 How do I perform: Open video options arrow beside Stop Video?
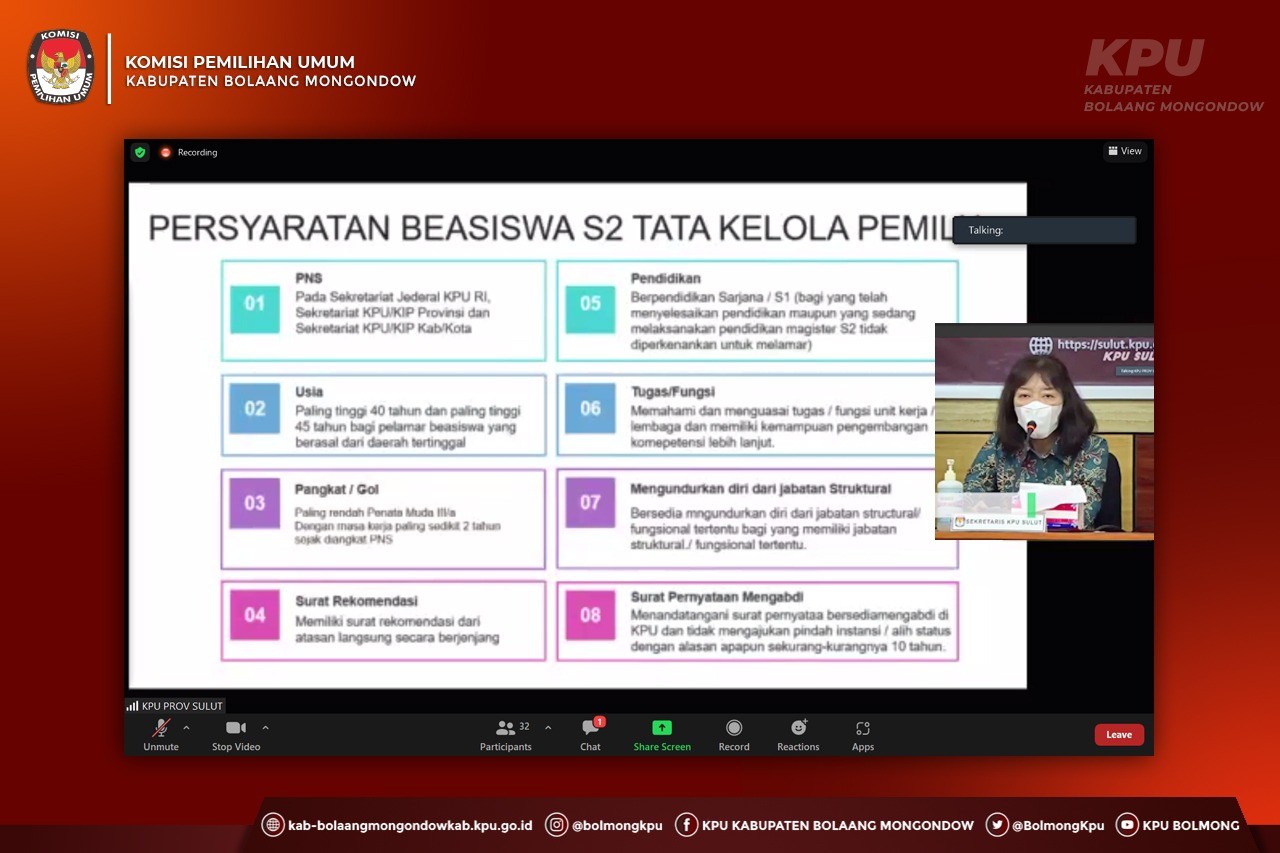[265, 728]
